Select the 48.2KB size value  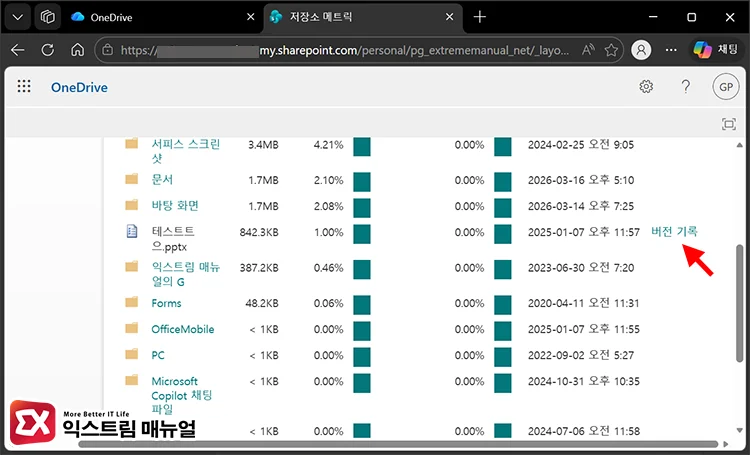point(262,303)
